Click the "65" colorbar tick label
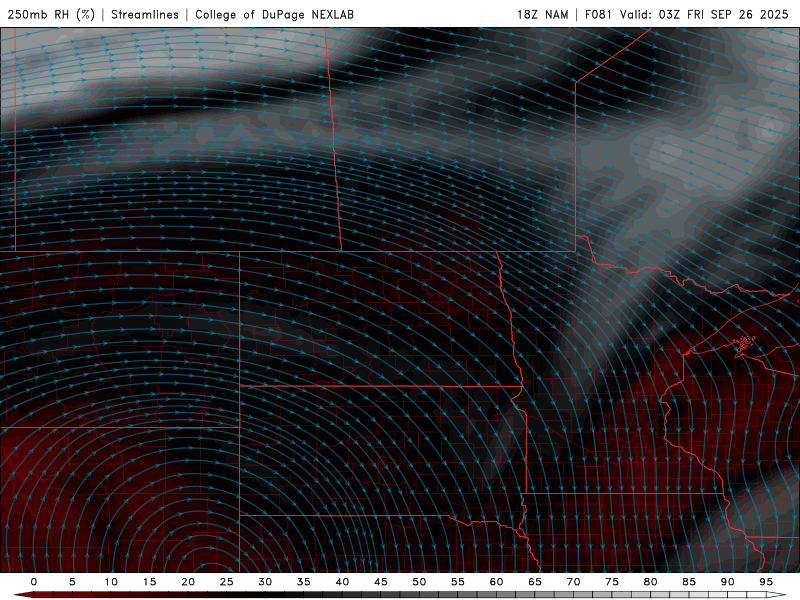The width and height of the screenshot is (800, 600). 535,582
